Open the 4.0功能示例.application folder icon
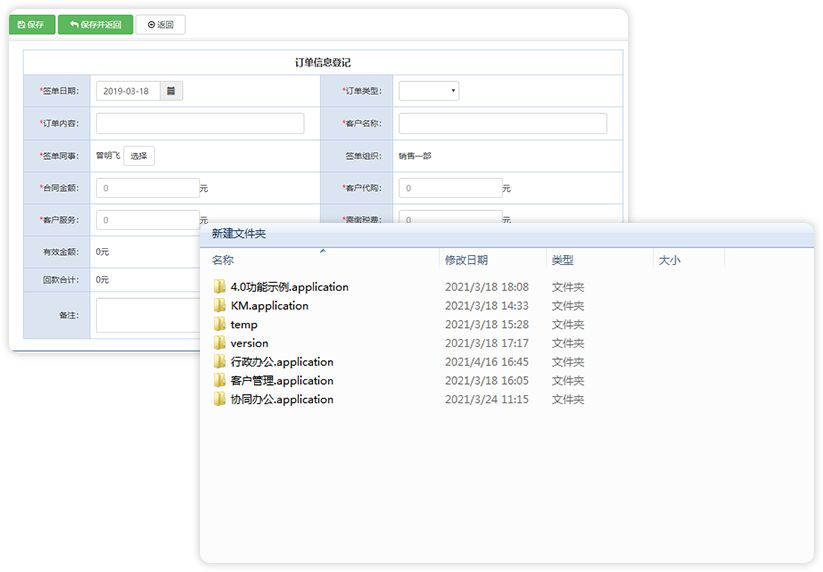The image size is (823, 572). (219, 287)
